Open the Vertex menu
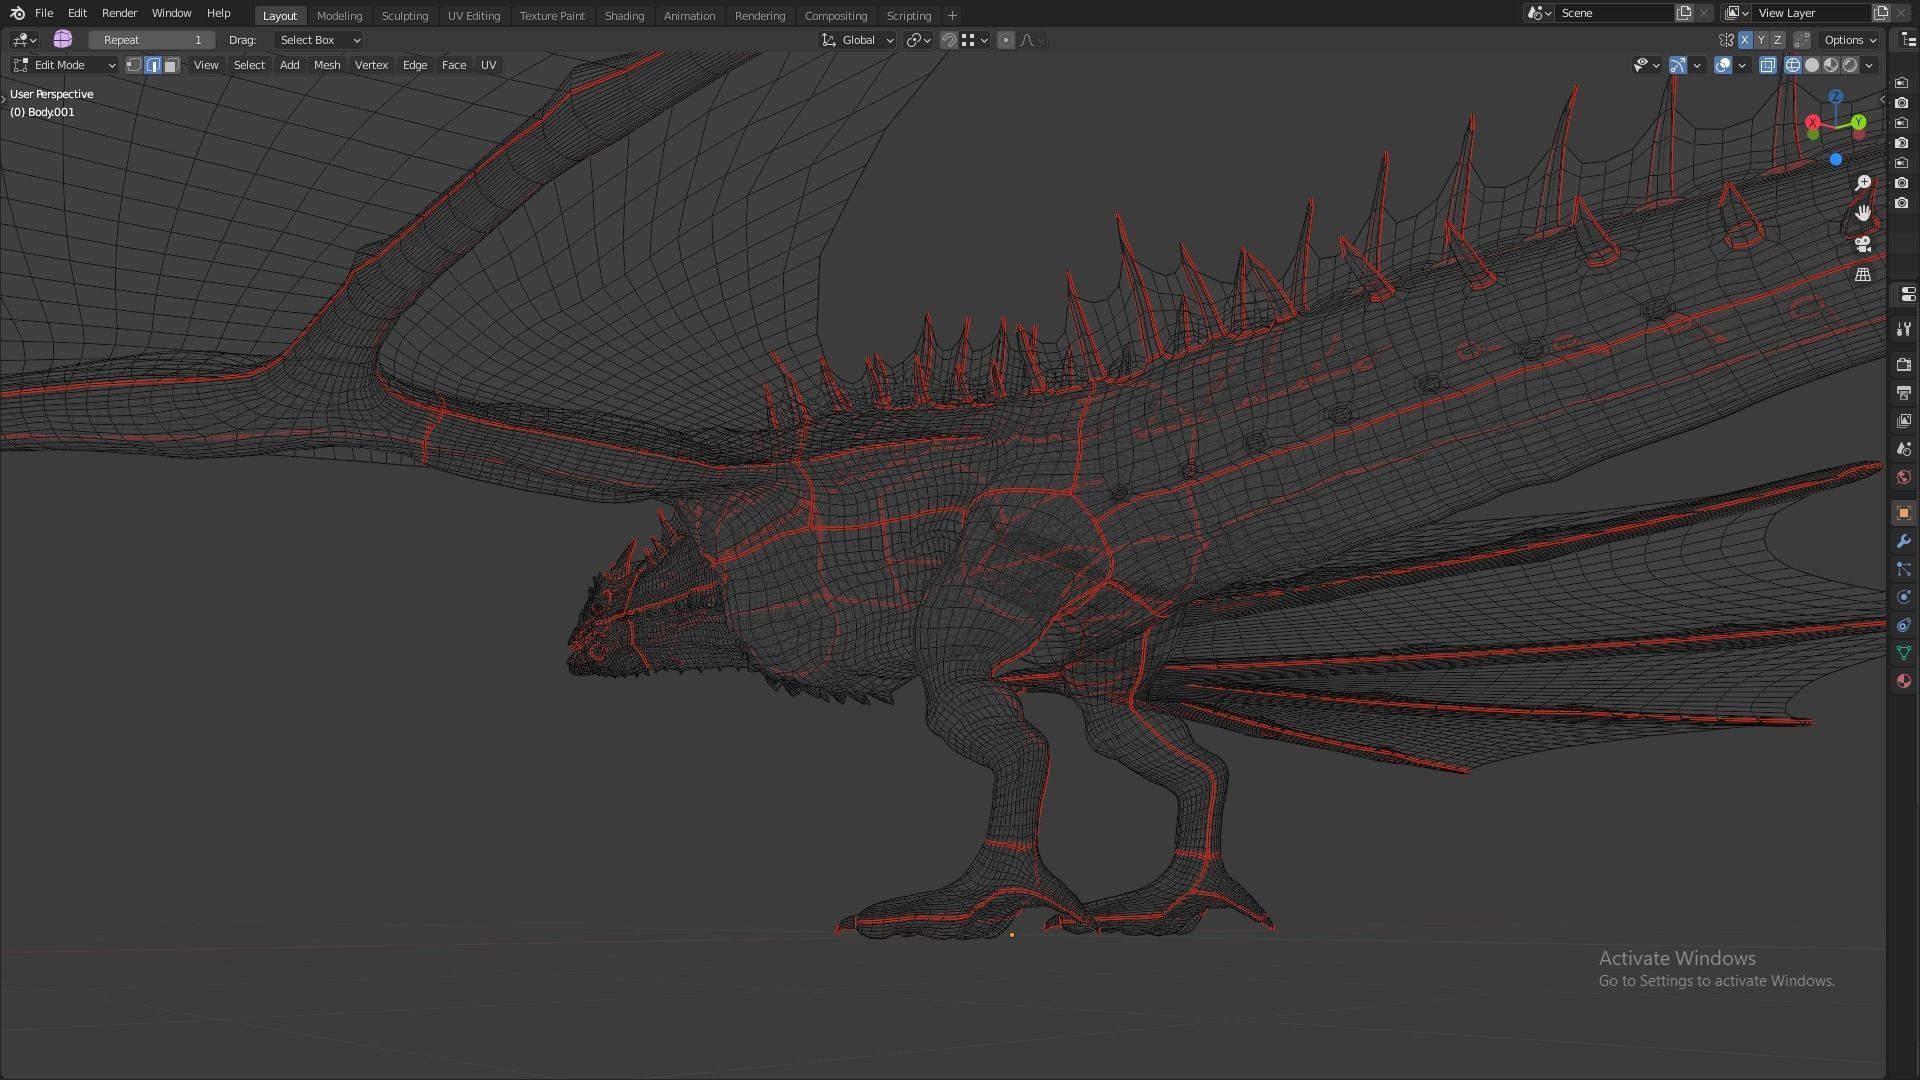The image size is (1920, 1080). (x=371, y=65)
